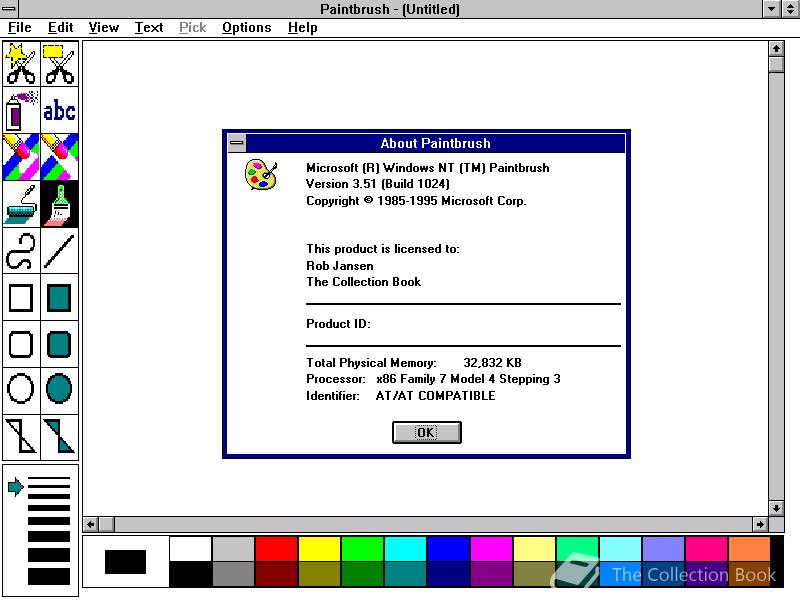Pick the bright blue color swatch
The image size is (800, 600).
[448, 549]
